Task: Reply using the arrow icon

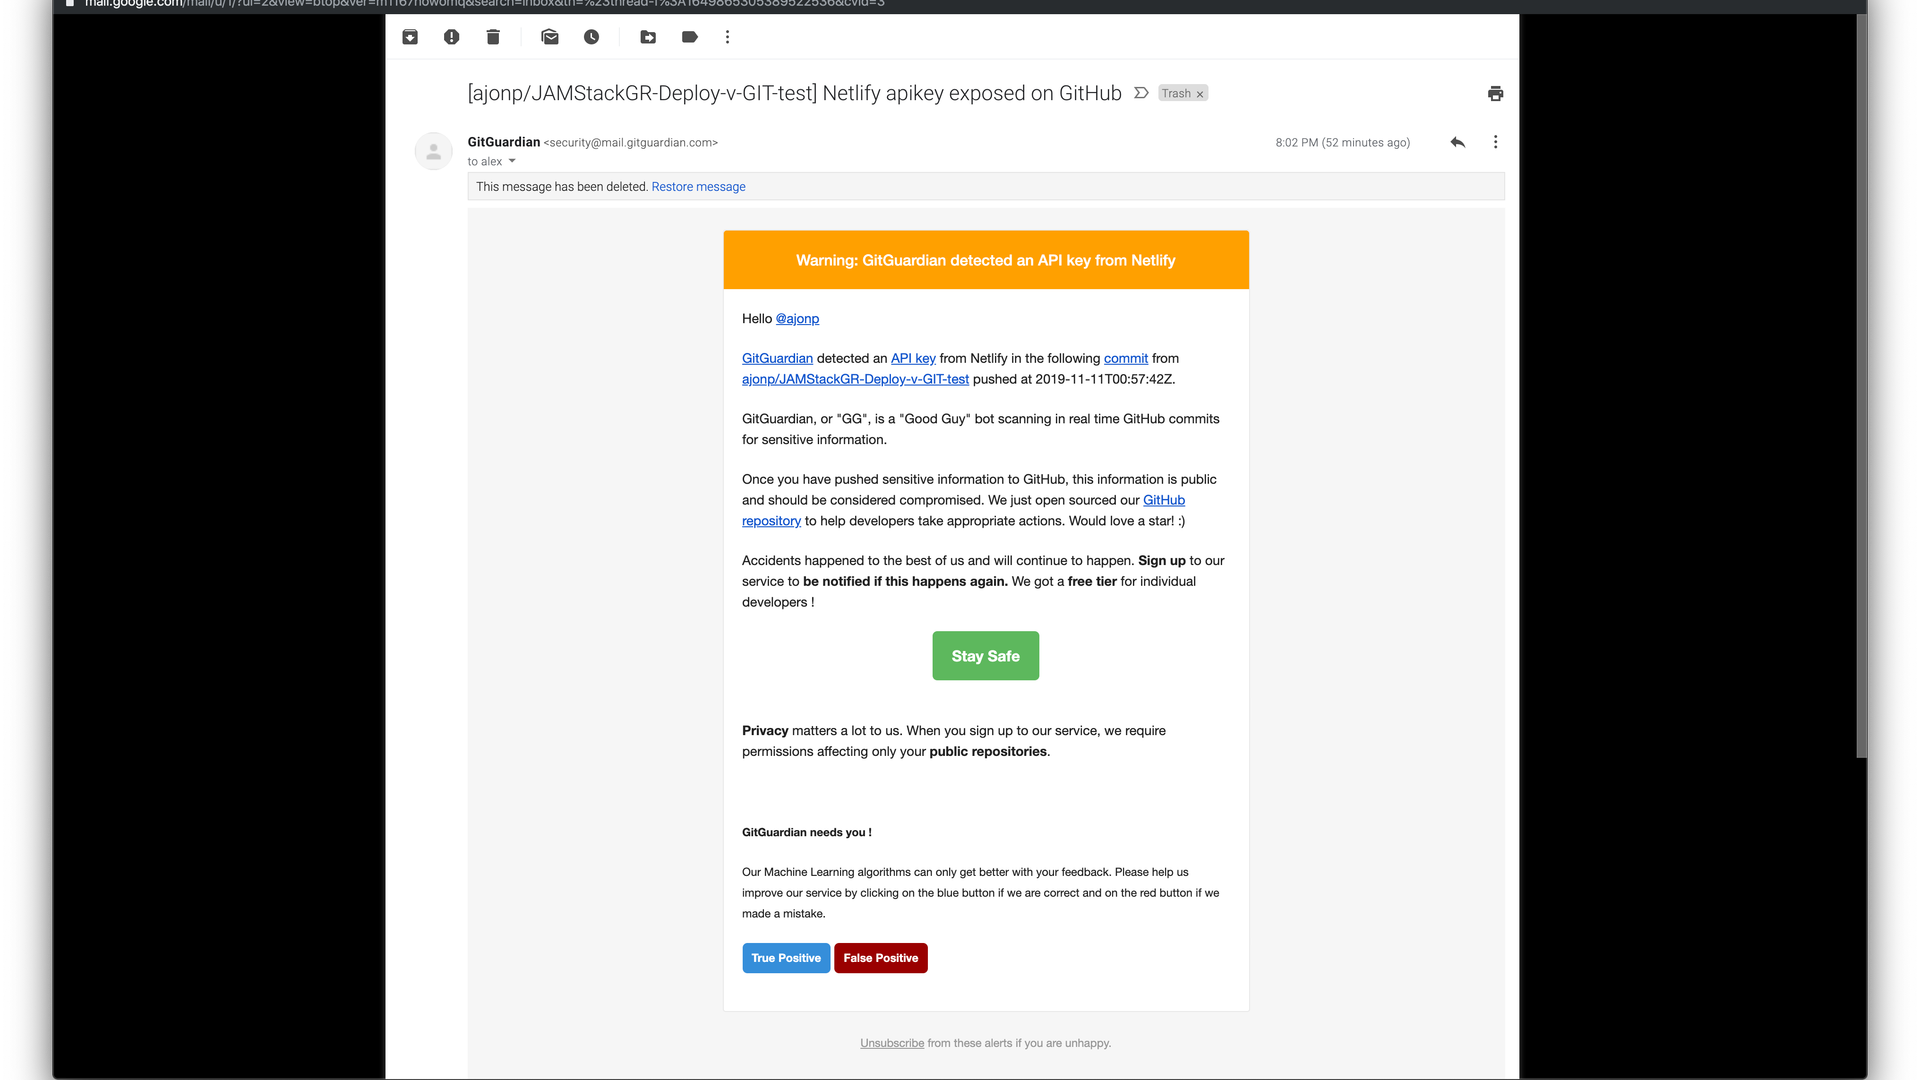Action: 1457,142
